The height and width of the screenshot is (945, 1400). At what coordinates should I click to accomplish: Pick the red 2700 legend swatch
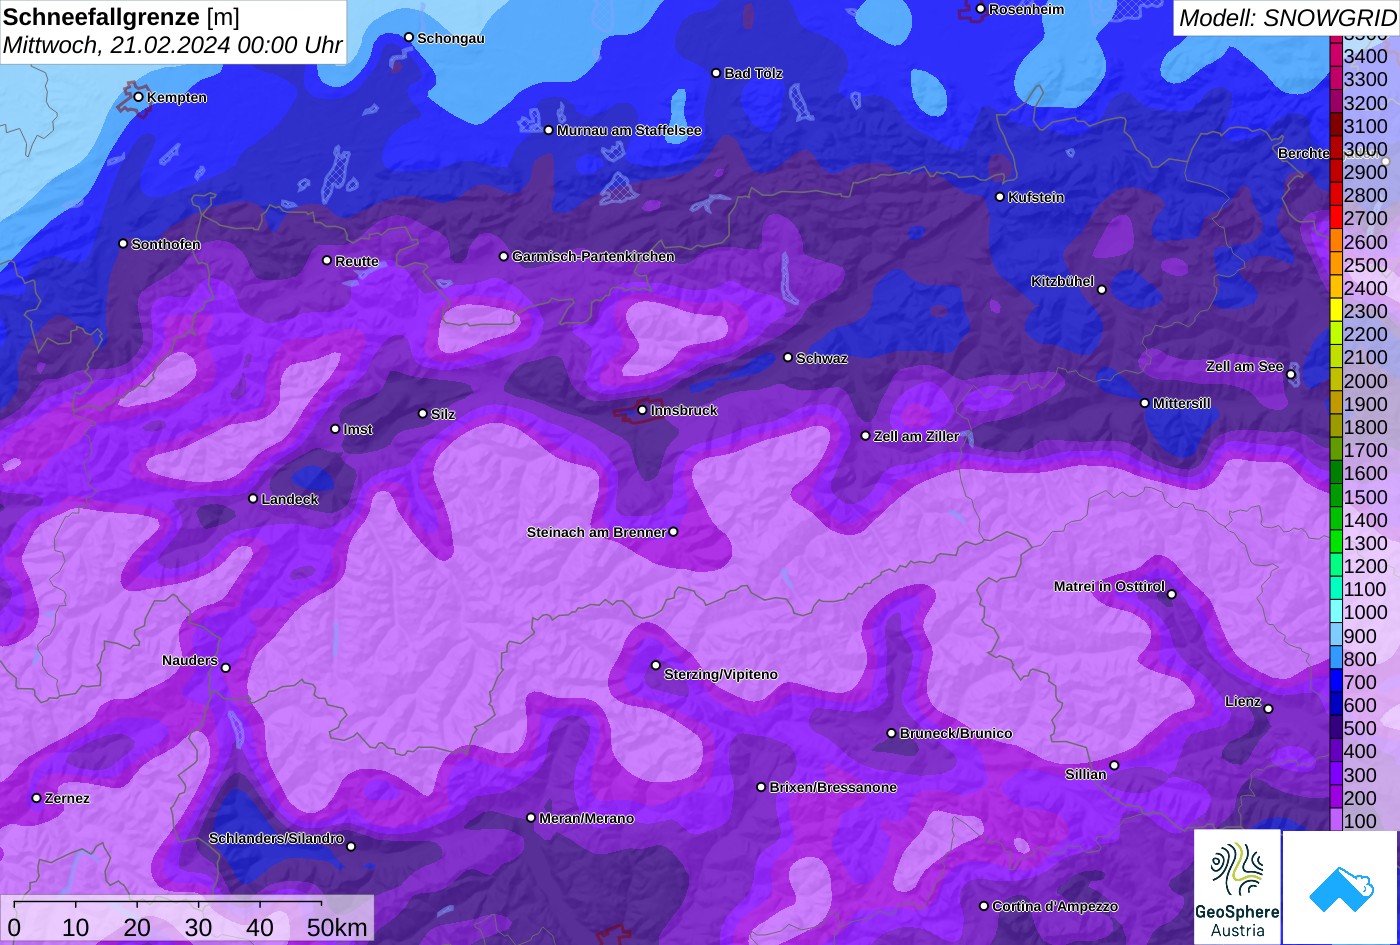1335,218
